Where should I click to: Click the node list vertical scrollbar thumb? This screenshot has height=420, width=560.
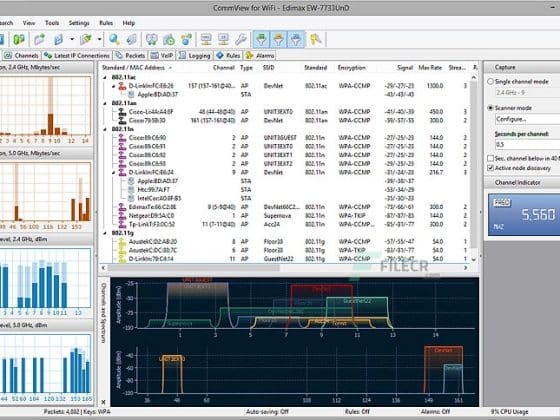pyautogui.click(x=474, y=164)
